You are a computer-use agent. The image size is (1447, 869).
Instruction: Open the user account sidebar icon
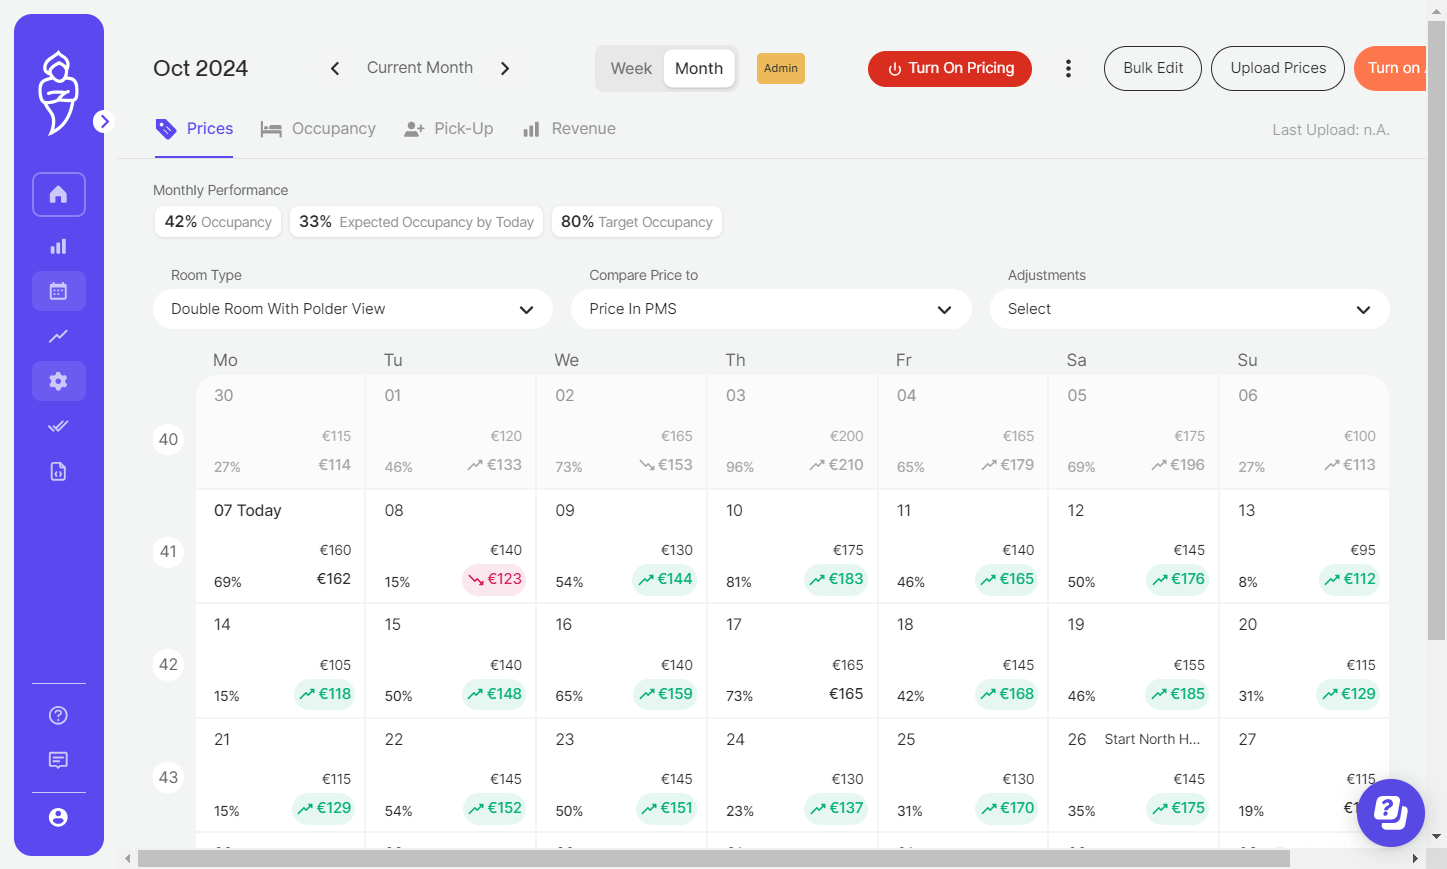pyautogui.click(x=58, y=817)
